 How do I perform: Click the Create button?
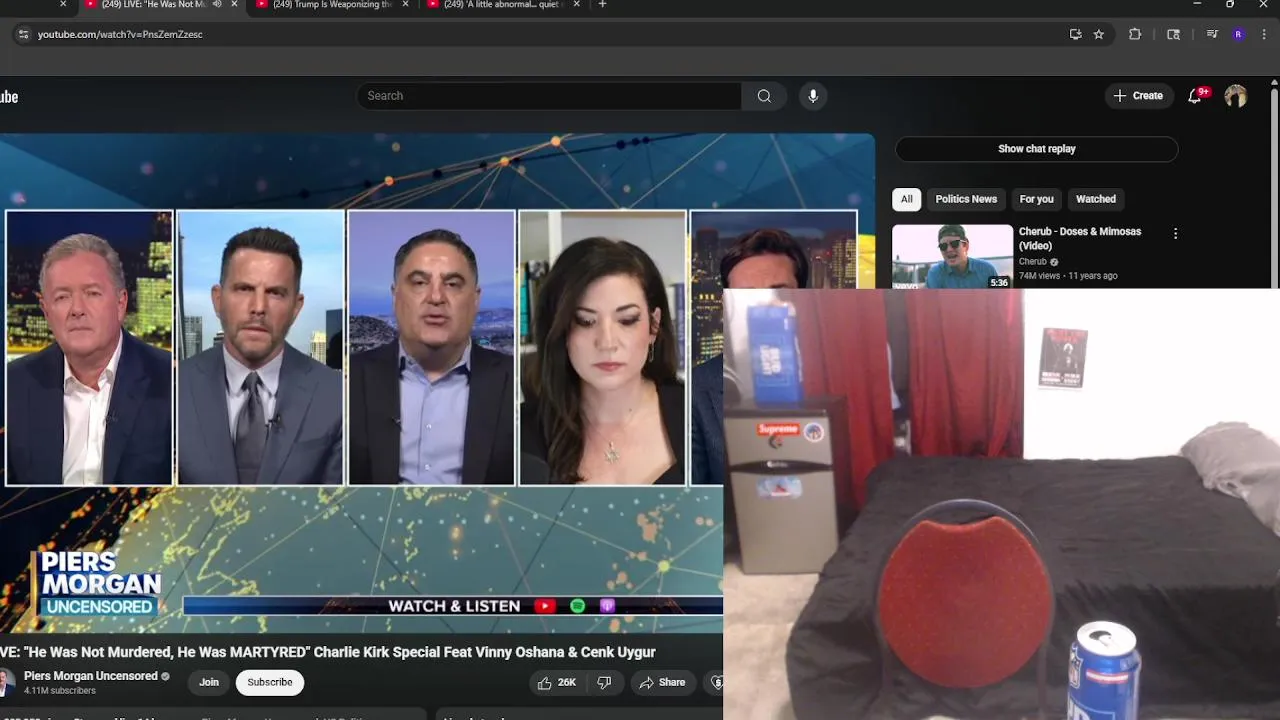pos(1138,96)
